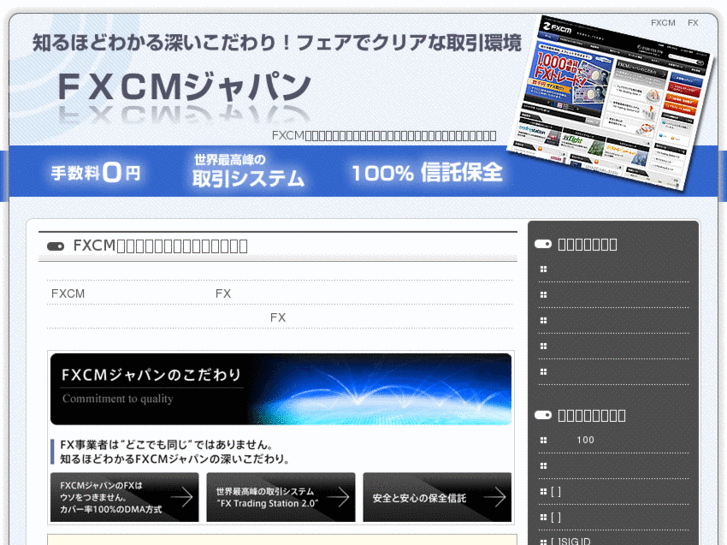Click the 100% 信託保全 text in the blue band
The height and width of the screenshot is (545, 727).
[427, 173]
